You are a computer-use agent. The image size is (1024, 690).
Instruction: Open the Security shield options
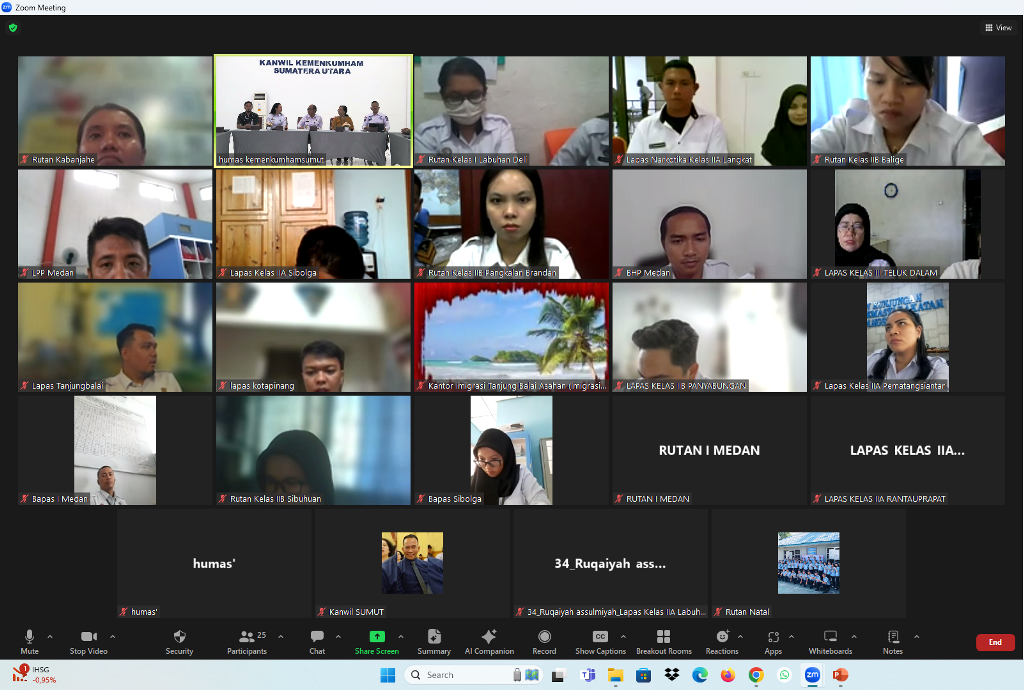tap(179, 640)
